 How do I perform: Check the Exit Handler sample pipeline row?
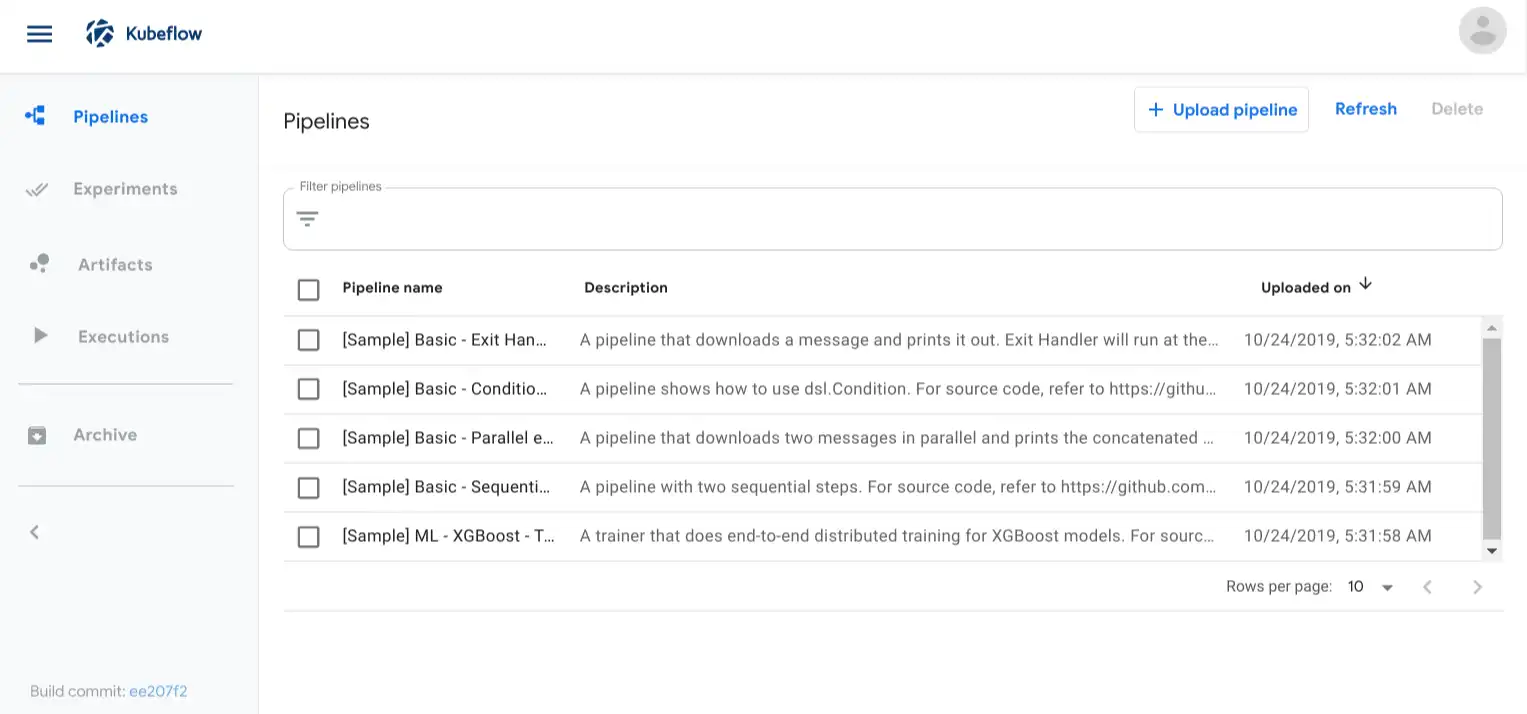pos(308,340)
